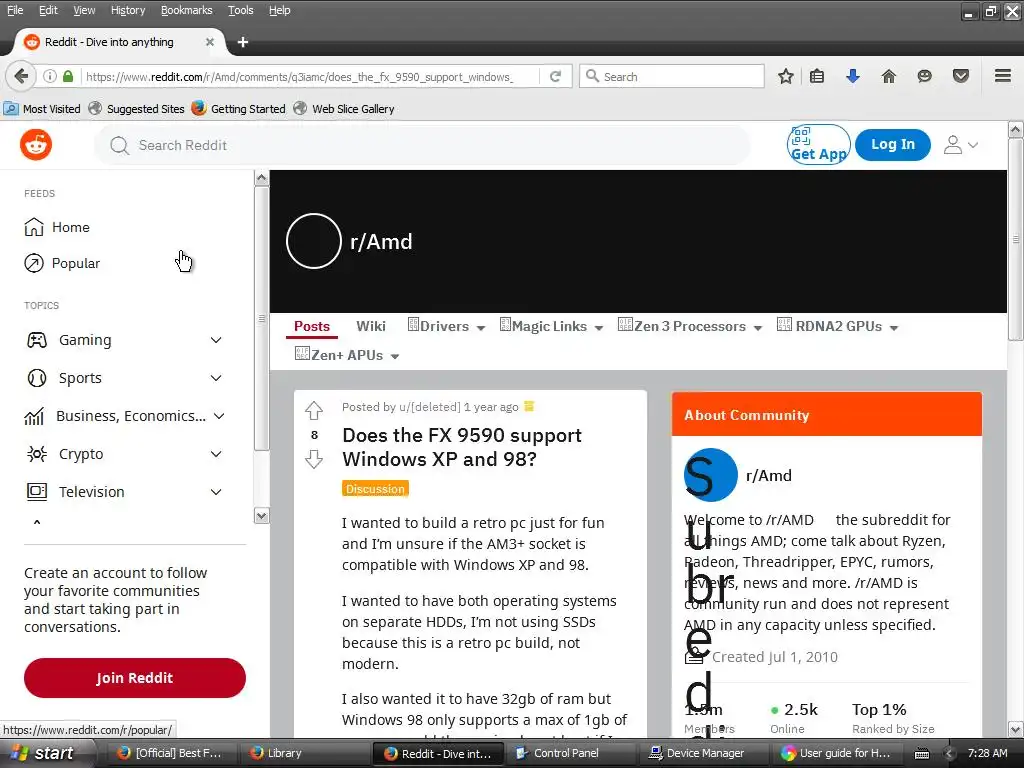
Task: Click the Pocket icon in toolbar
Action: click(960, 76)
